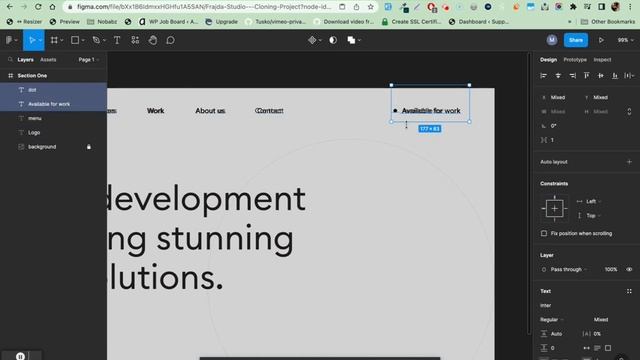640x360 pixels.
Task: Select the Hand tool
Action: pyautogui.click(x=153, y=40)
